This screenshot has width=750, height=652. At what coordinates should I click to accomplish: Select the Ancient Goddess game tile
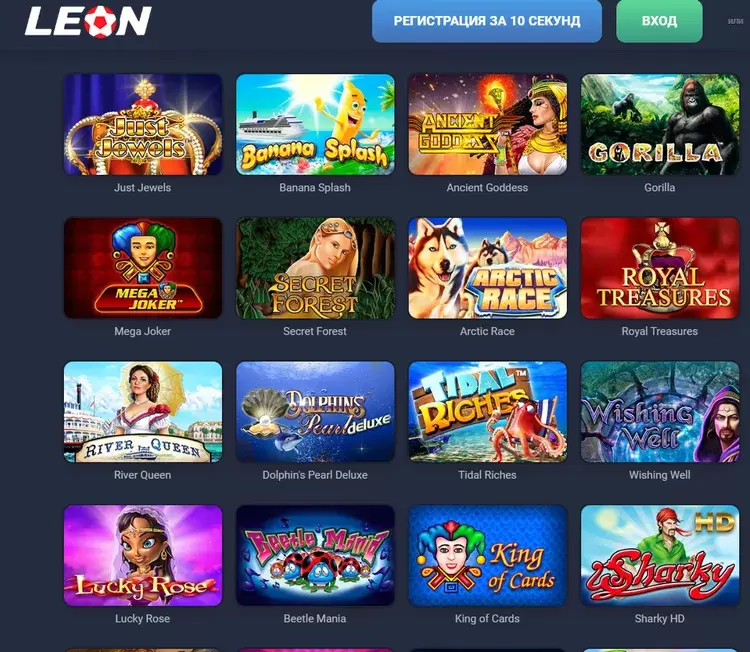tap(487, 124)
